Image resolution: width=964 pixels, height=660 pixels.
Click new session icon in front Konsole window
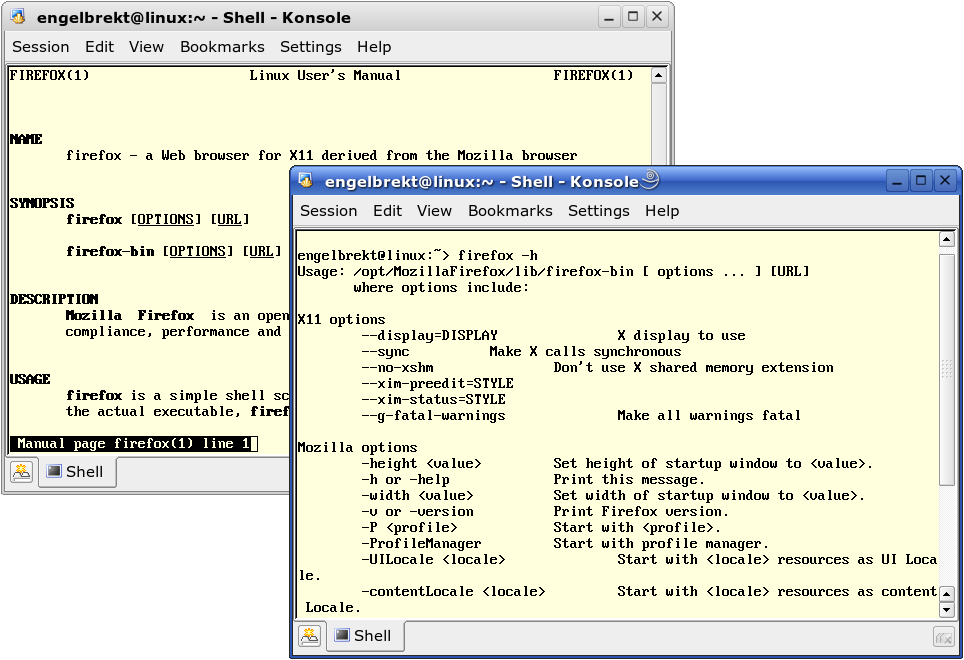(x=309, y=636)
